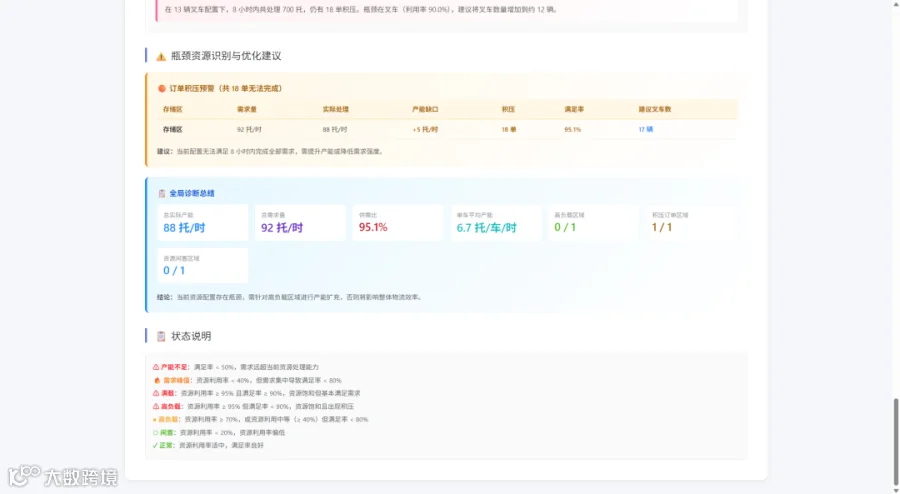Image resolution: width=900 pixels, height=494 pixels.
Task: Click the 建议 note below the table
Action: (x=270, y=151)
